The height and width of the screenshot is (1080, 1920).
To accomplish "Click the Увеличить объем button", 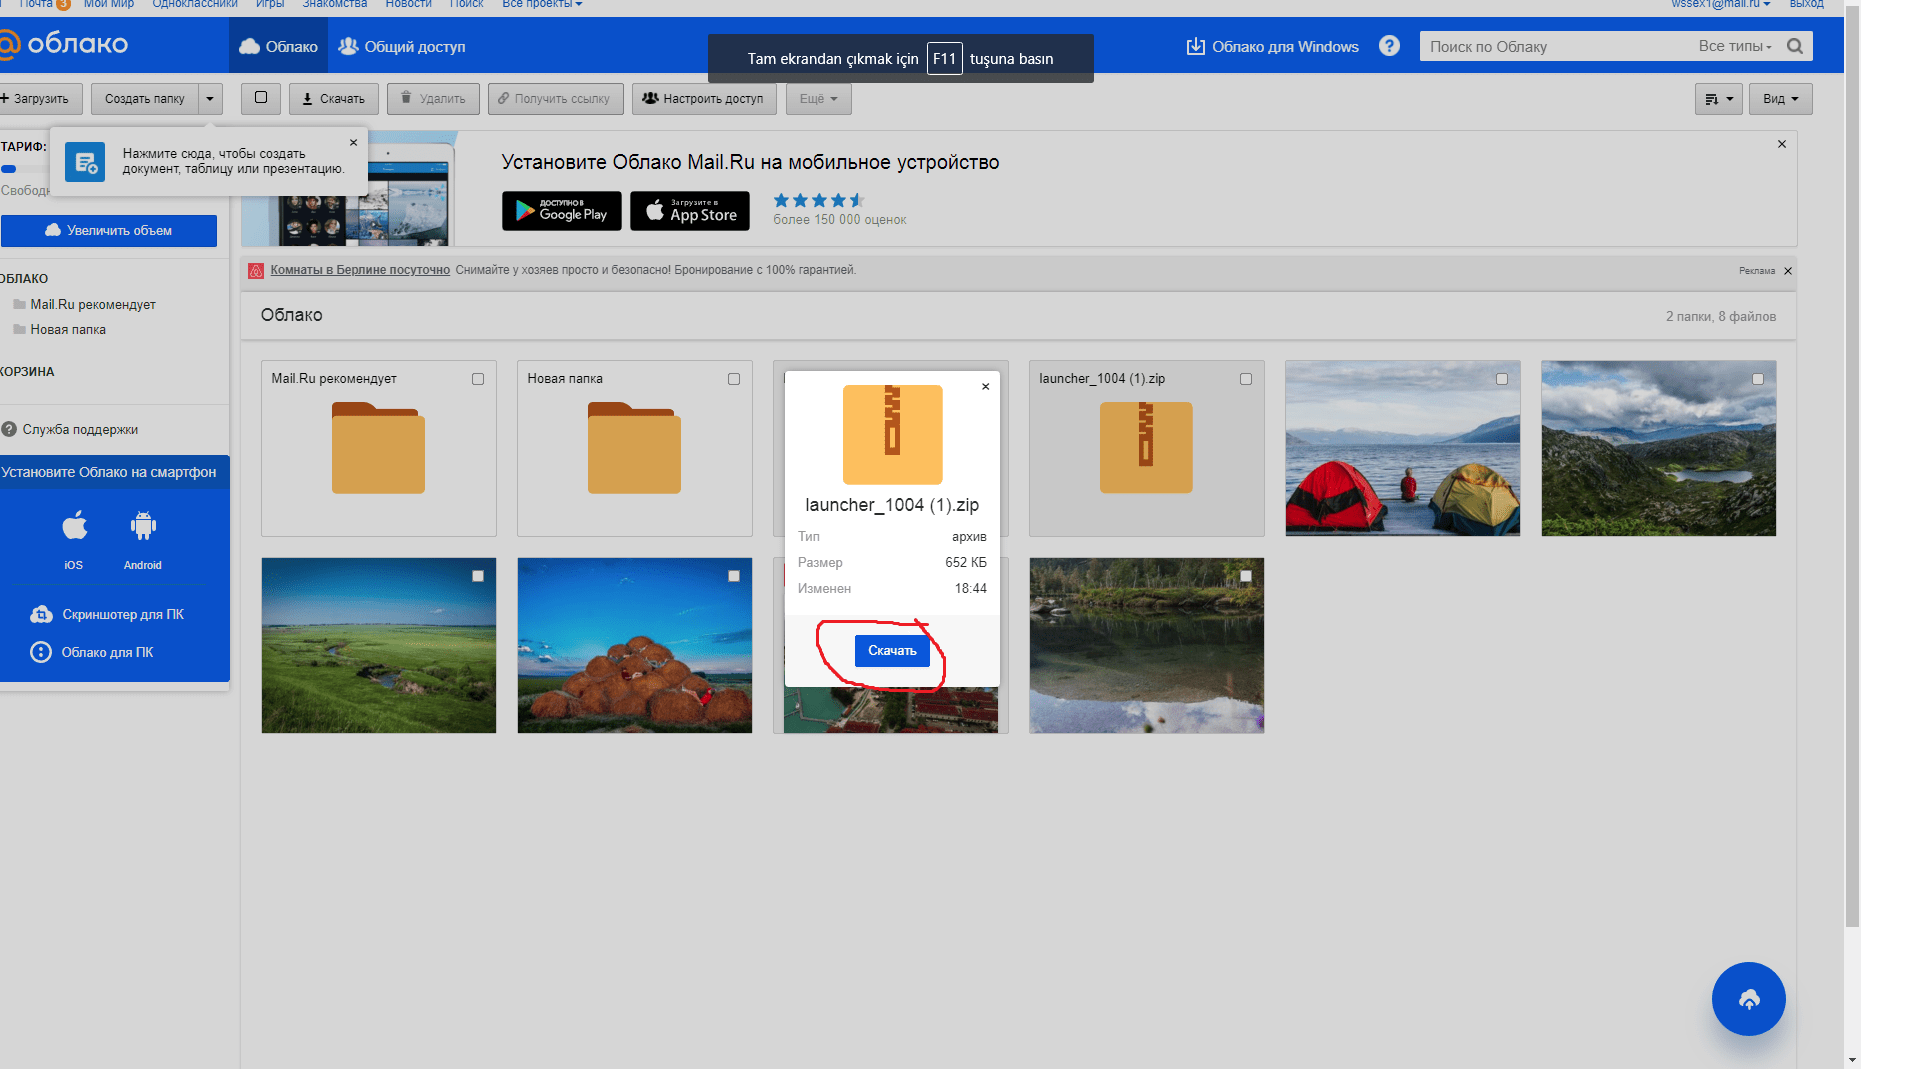I will [x=109, y=231].
